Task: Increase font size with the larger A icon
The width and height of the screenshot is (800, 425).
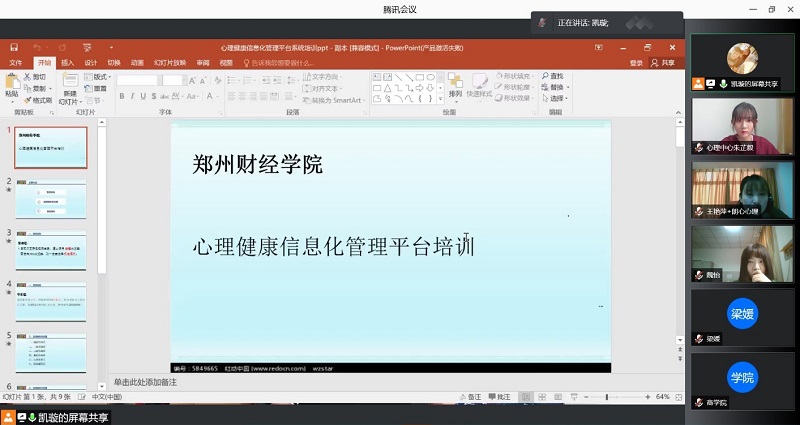Action: pyautogui.click(x=192, y=80)
